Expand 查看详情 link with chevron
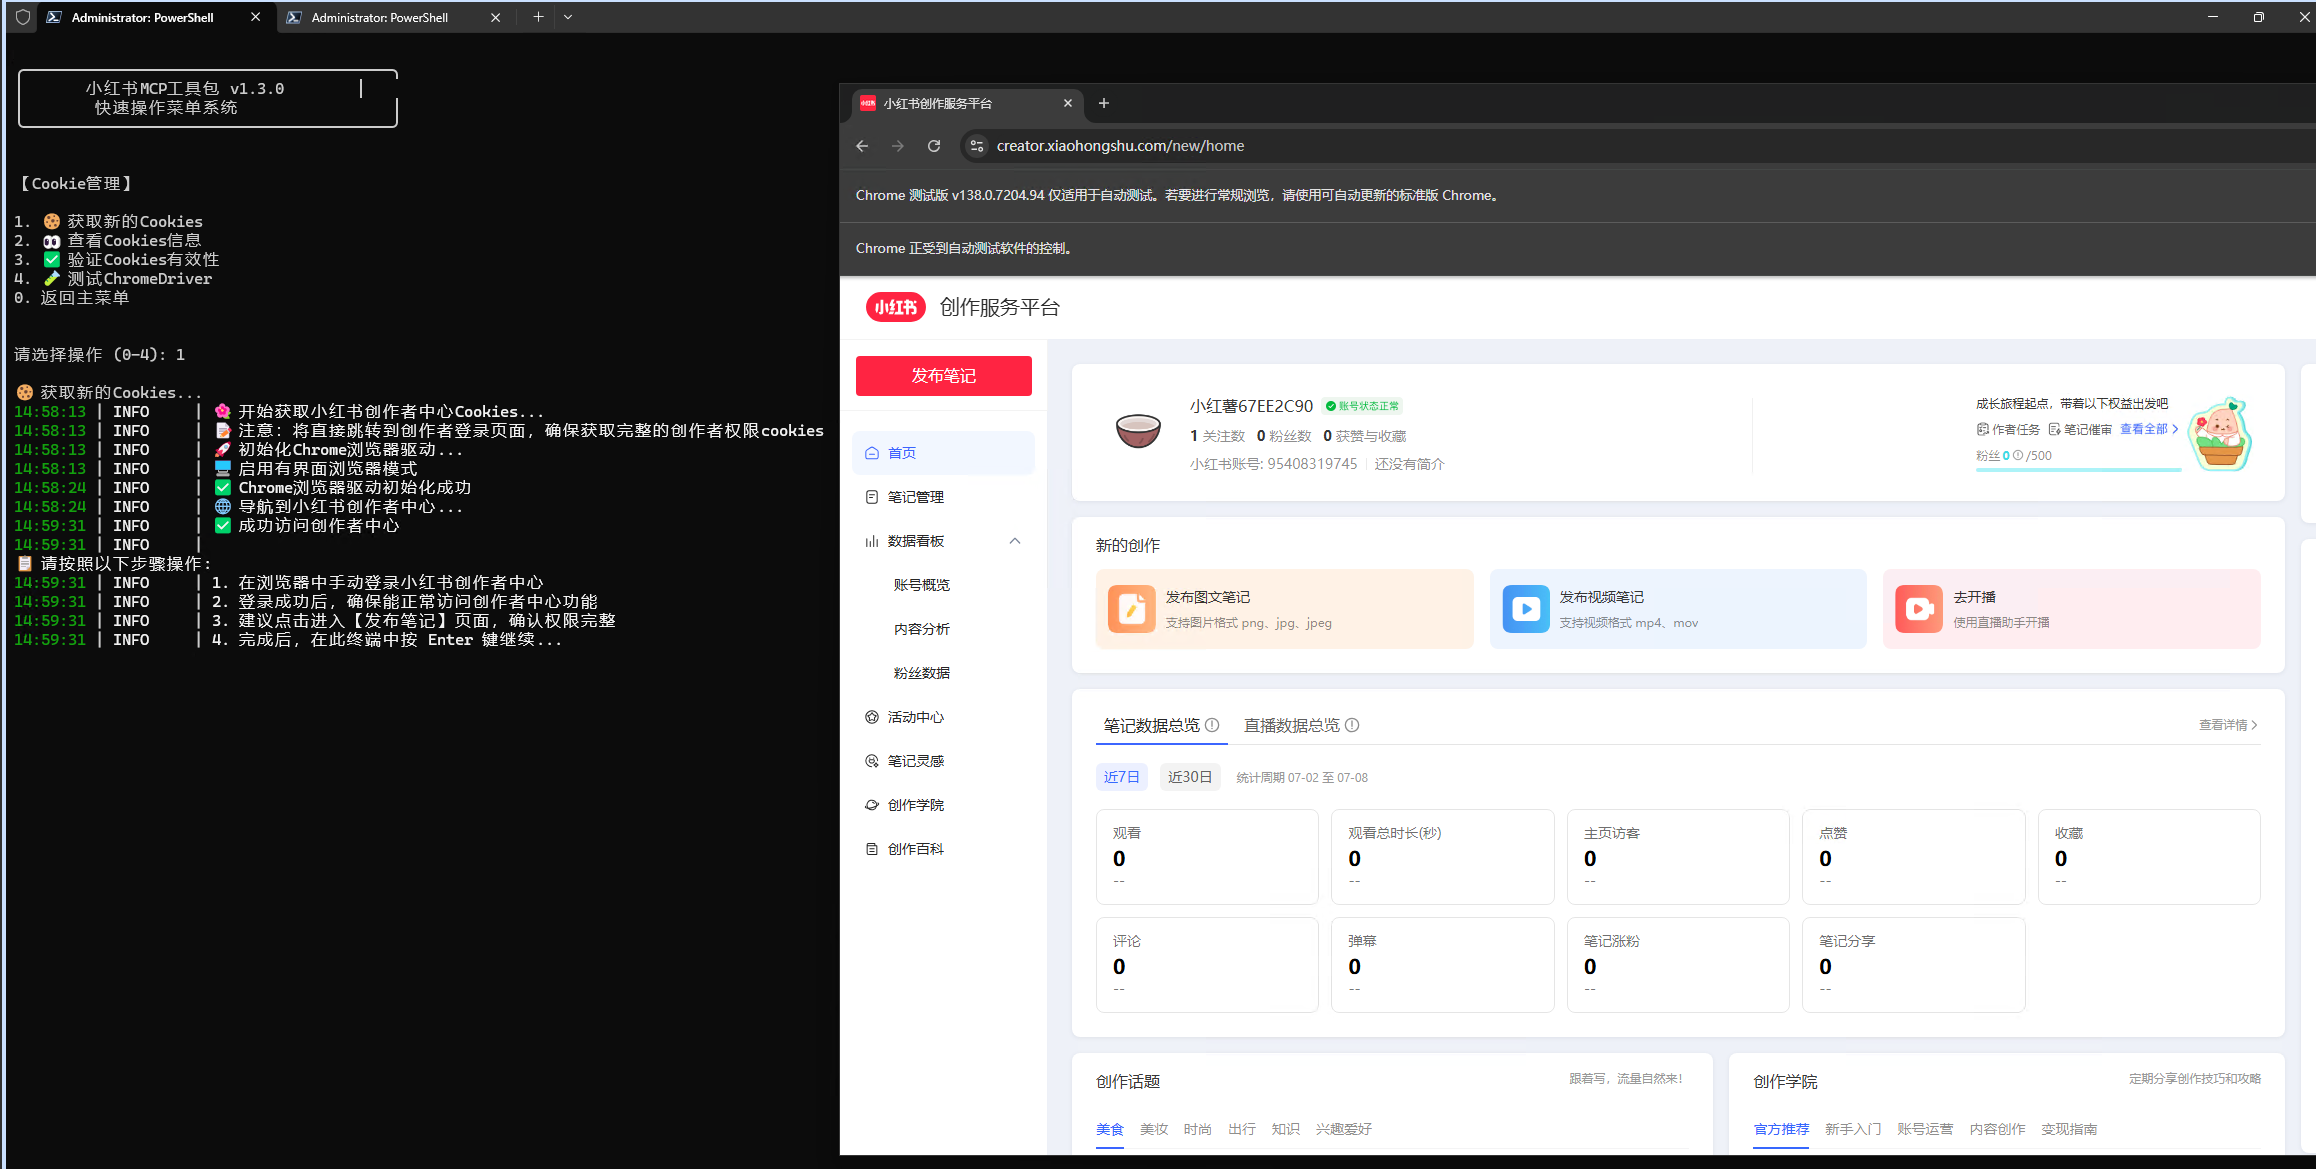The height and width of the screenshot is (1169, 2316). coord(2227,725)
